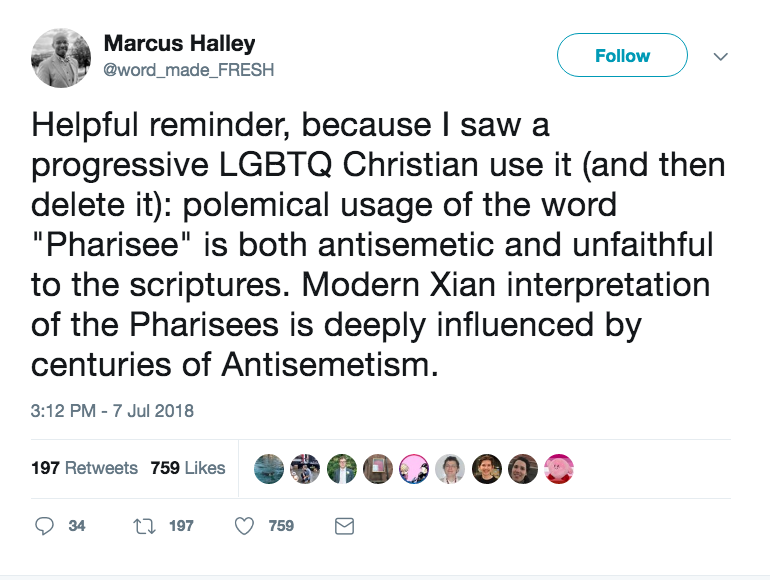
Task: Click the retweet count next to retweet icon
Action: [181, 525]
